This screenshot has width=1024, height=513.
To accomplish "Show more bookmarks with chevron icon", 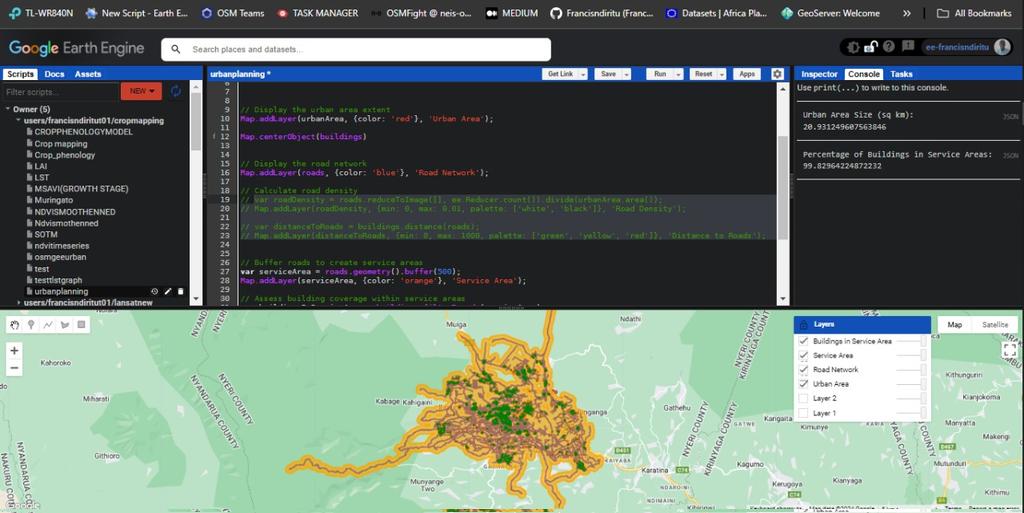I will [906, 13].
